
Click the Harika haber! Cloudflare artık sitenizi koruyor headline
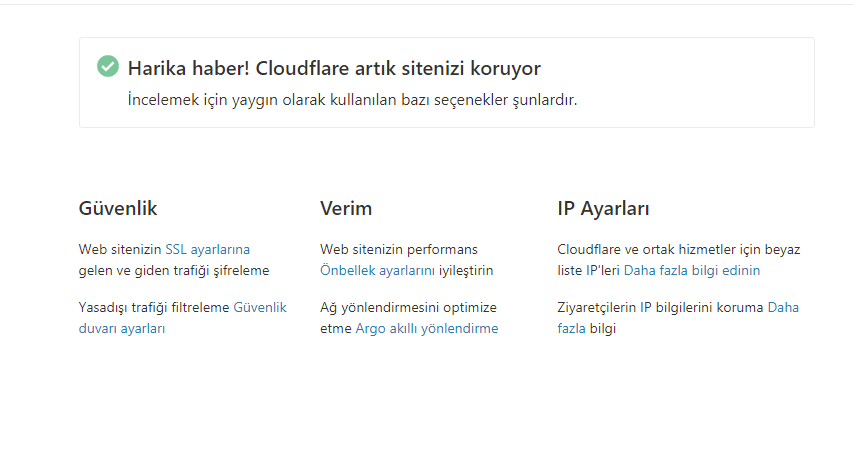tap(334, 69)
